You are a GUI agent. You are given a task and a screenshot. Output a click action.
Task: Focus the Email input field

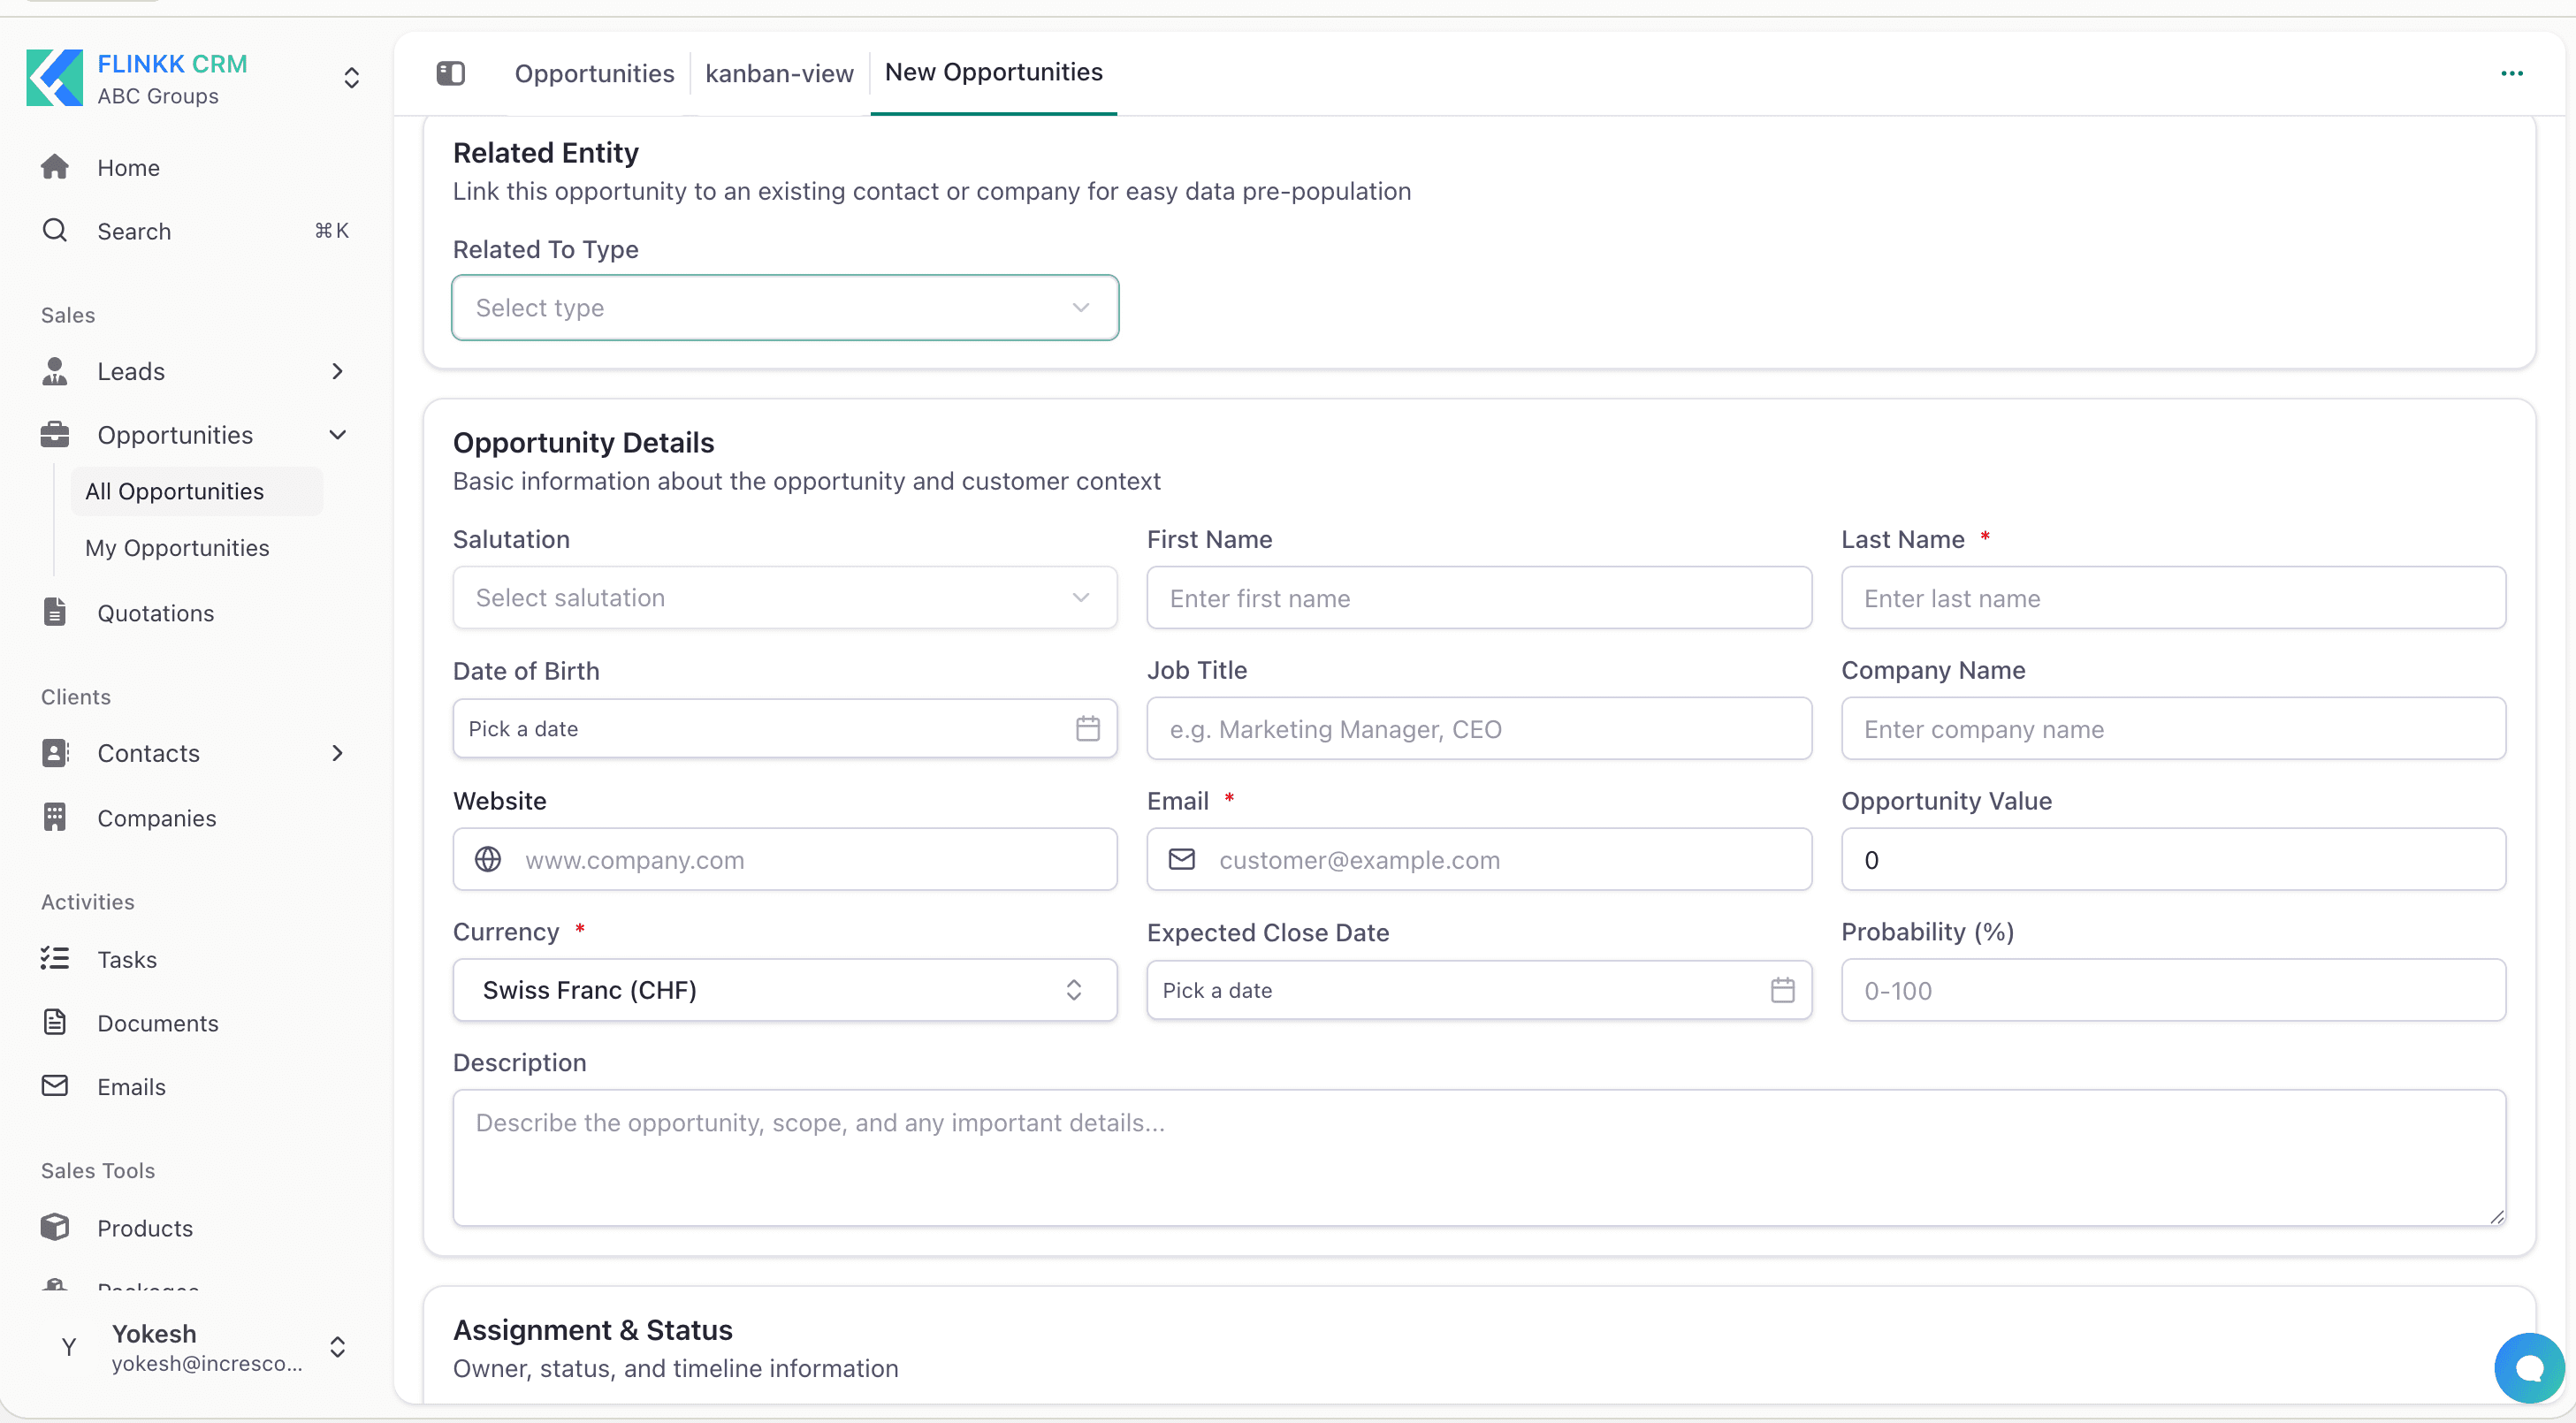pos(1479,859)
